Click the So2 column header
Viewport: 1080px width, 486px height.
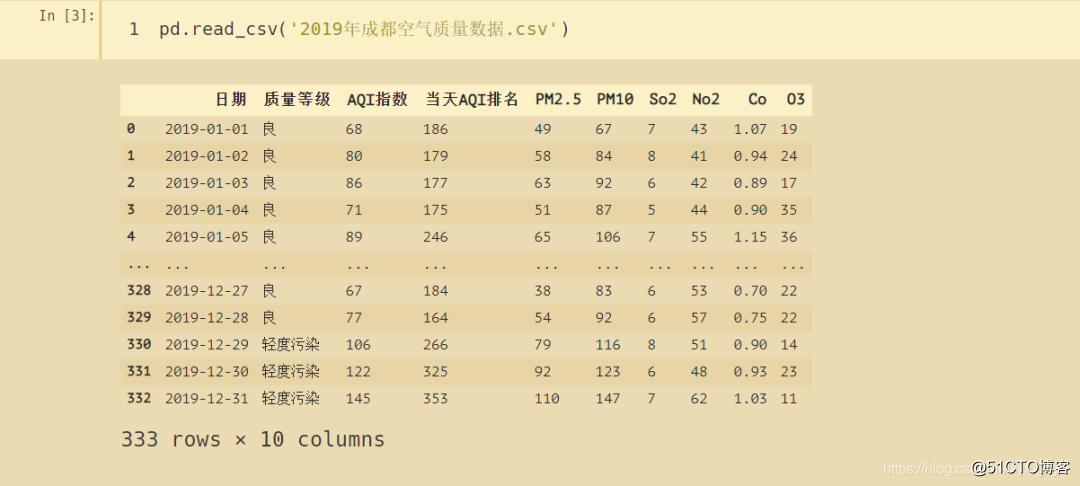tap(663, 99)
